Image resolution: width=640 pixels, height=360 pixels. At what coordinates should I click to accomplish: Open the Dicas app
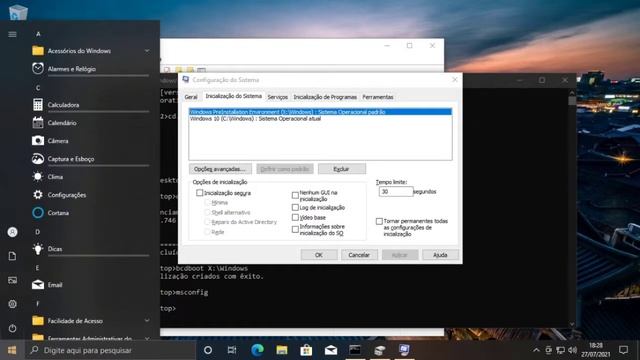click(91, 249)
